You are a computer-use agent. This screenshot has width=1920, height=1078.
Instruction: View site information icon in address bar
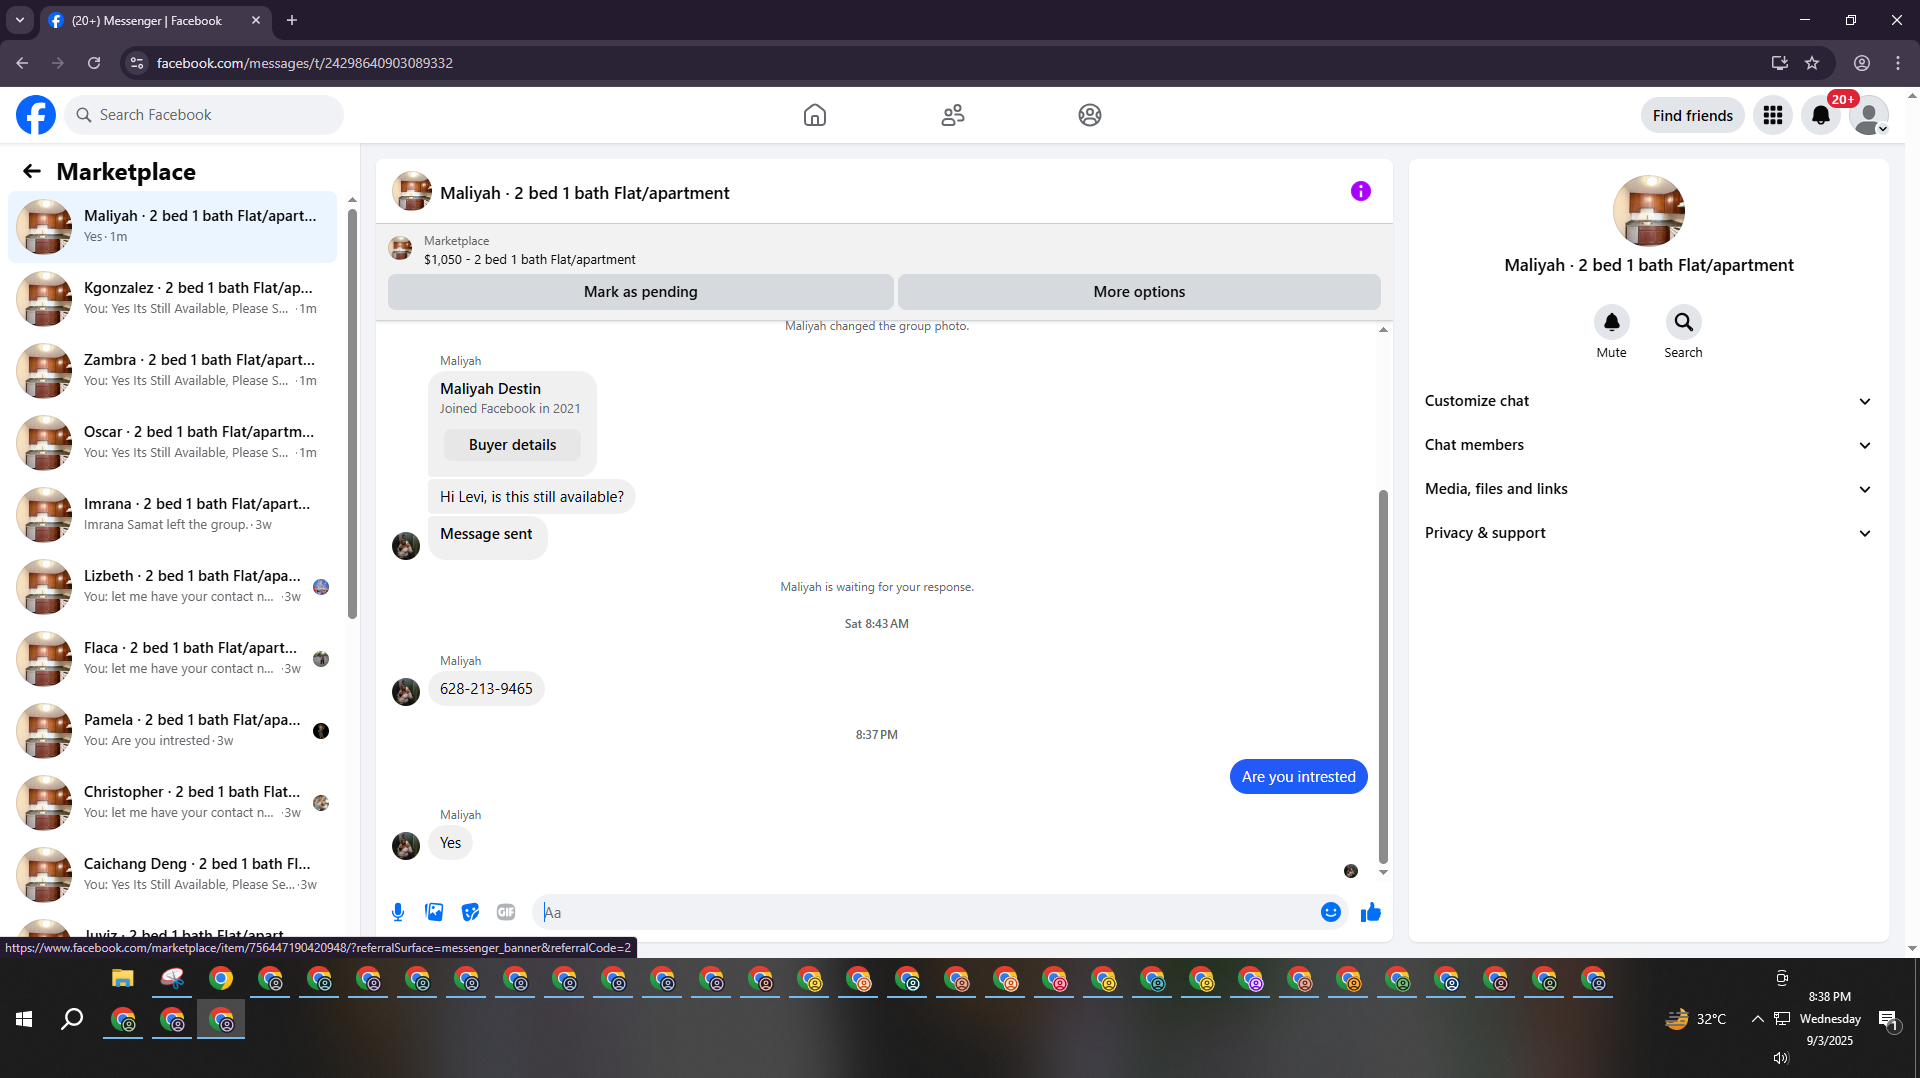click(x=137, y=63)
